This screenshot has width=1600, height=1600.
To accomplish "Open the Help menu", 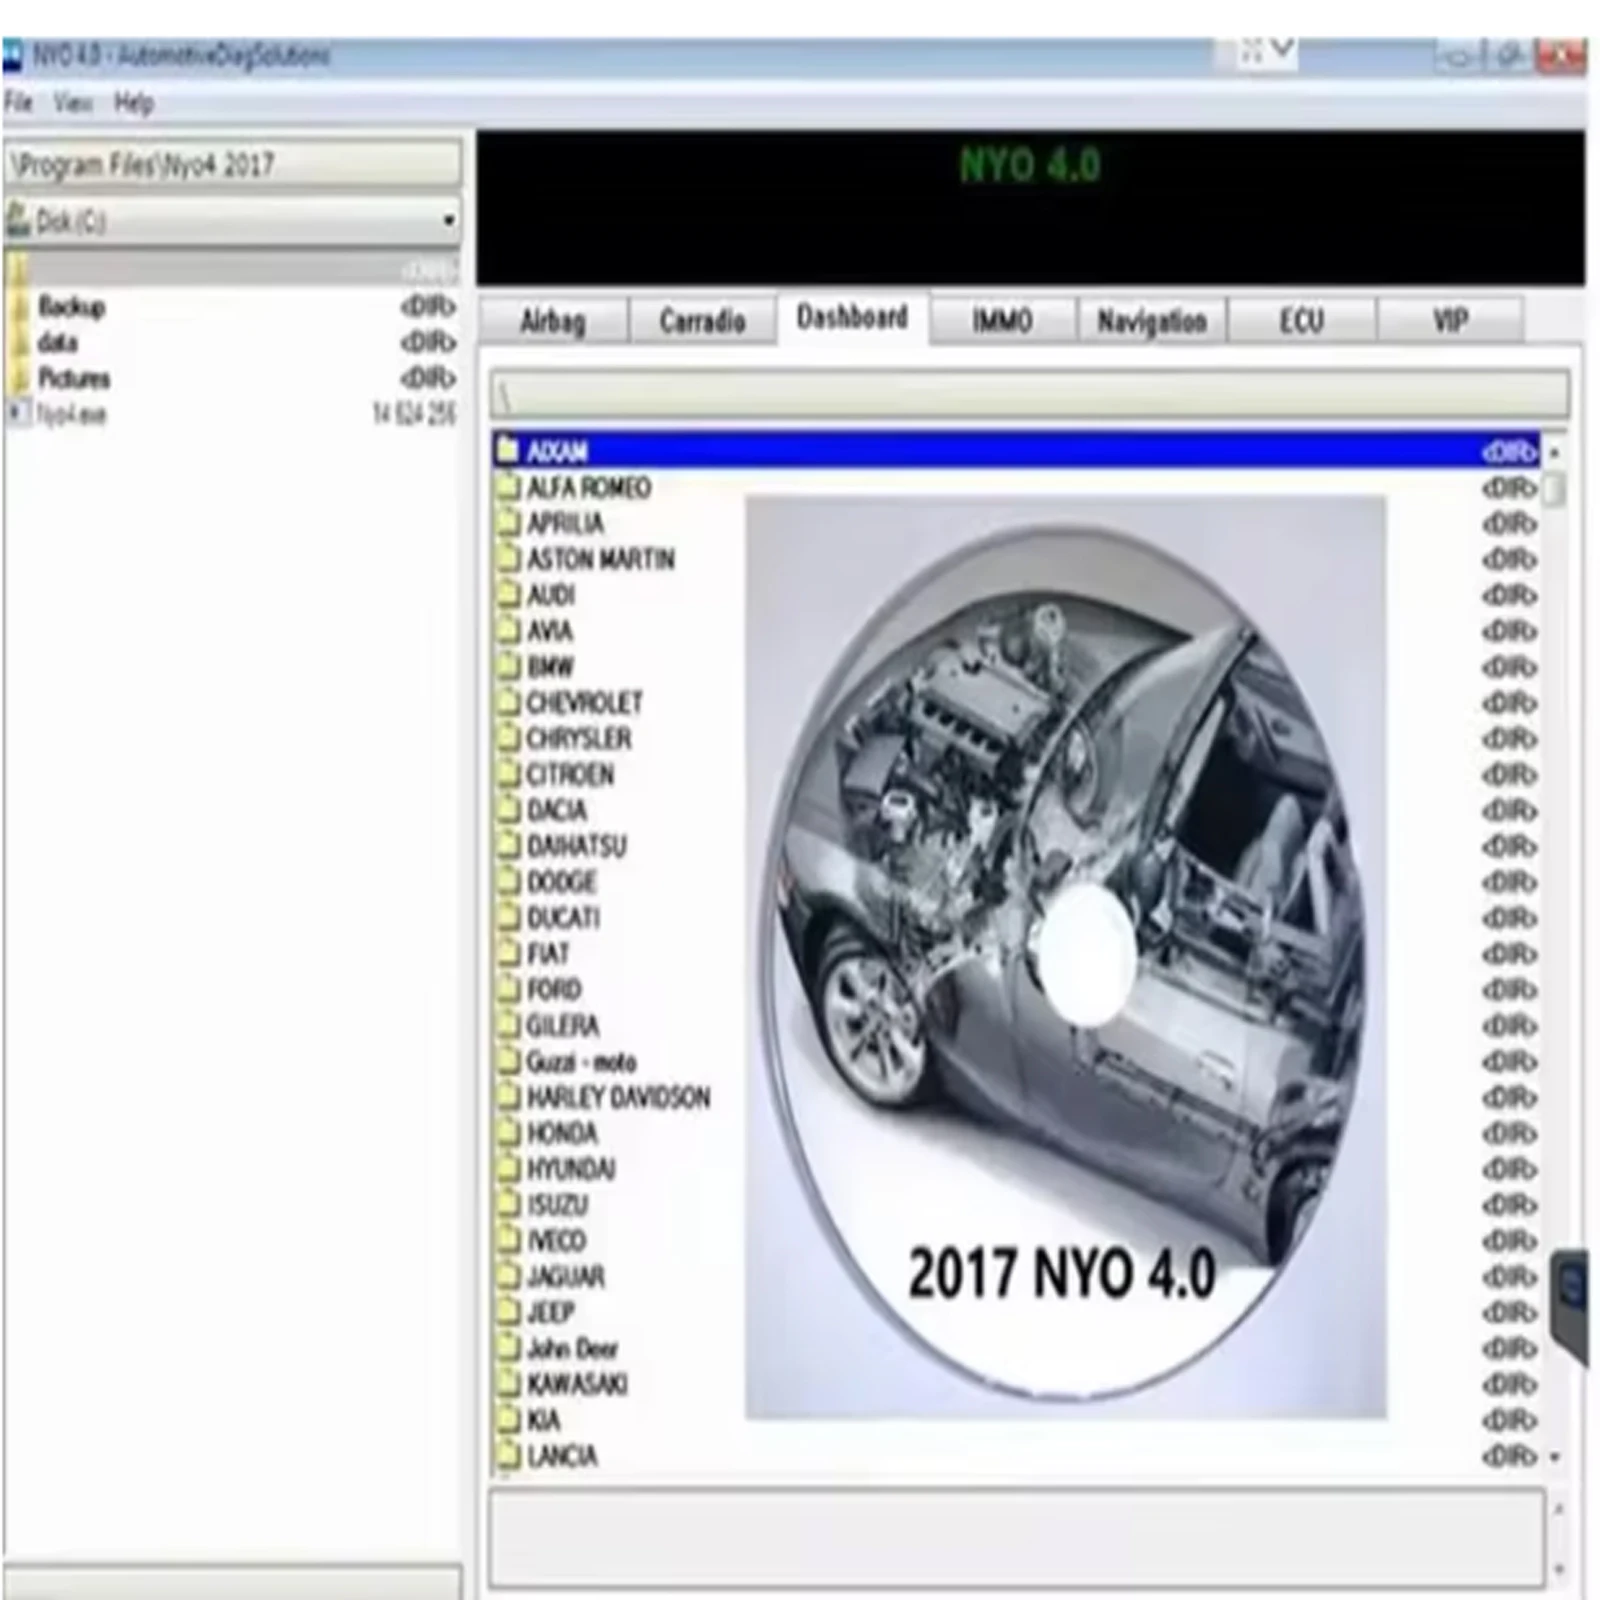I will click(133, 102).
